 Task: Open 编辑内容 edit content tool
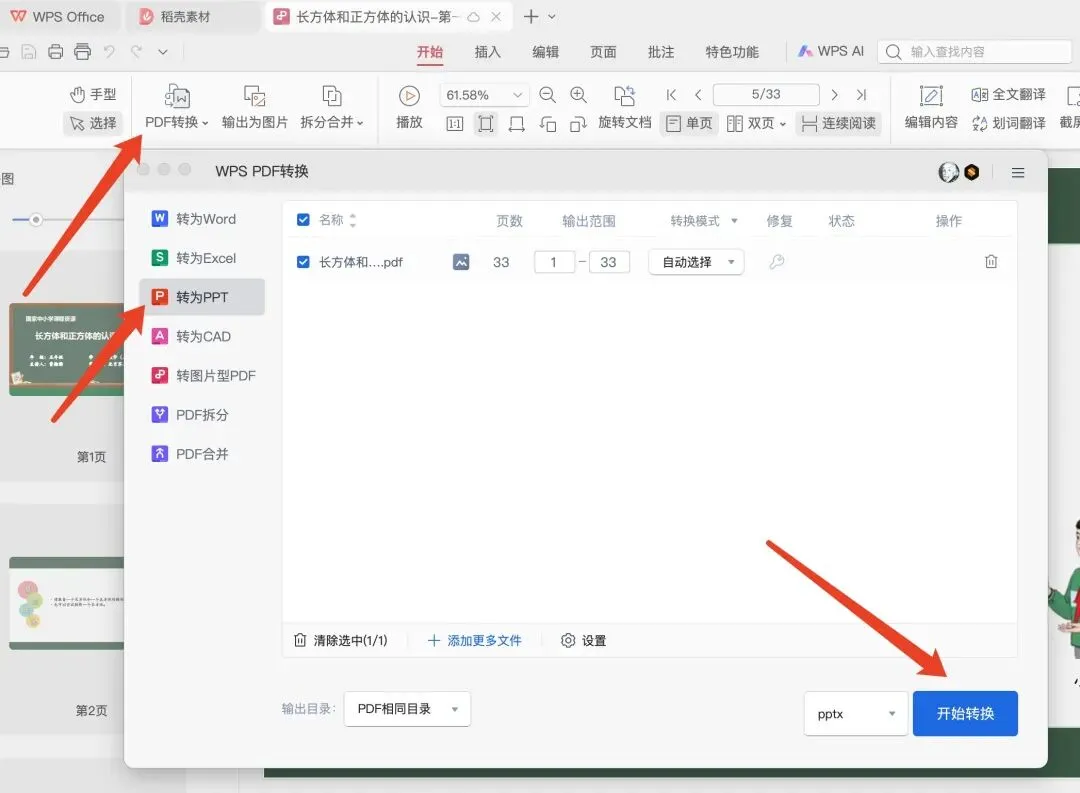[x=931, y=107]
